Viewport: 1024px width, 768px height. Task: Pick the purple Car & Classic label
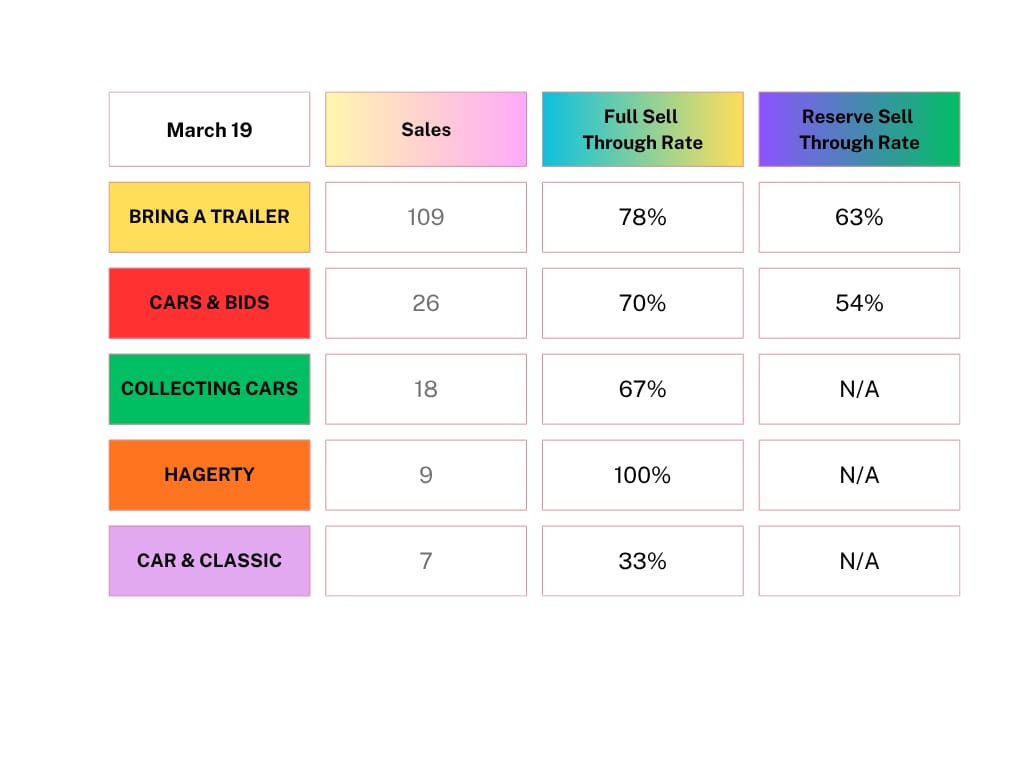pyautogui.click(x=209, y=561)
